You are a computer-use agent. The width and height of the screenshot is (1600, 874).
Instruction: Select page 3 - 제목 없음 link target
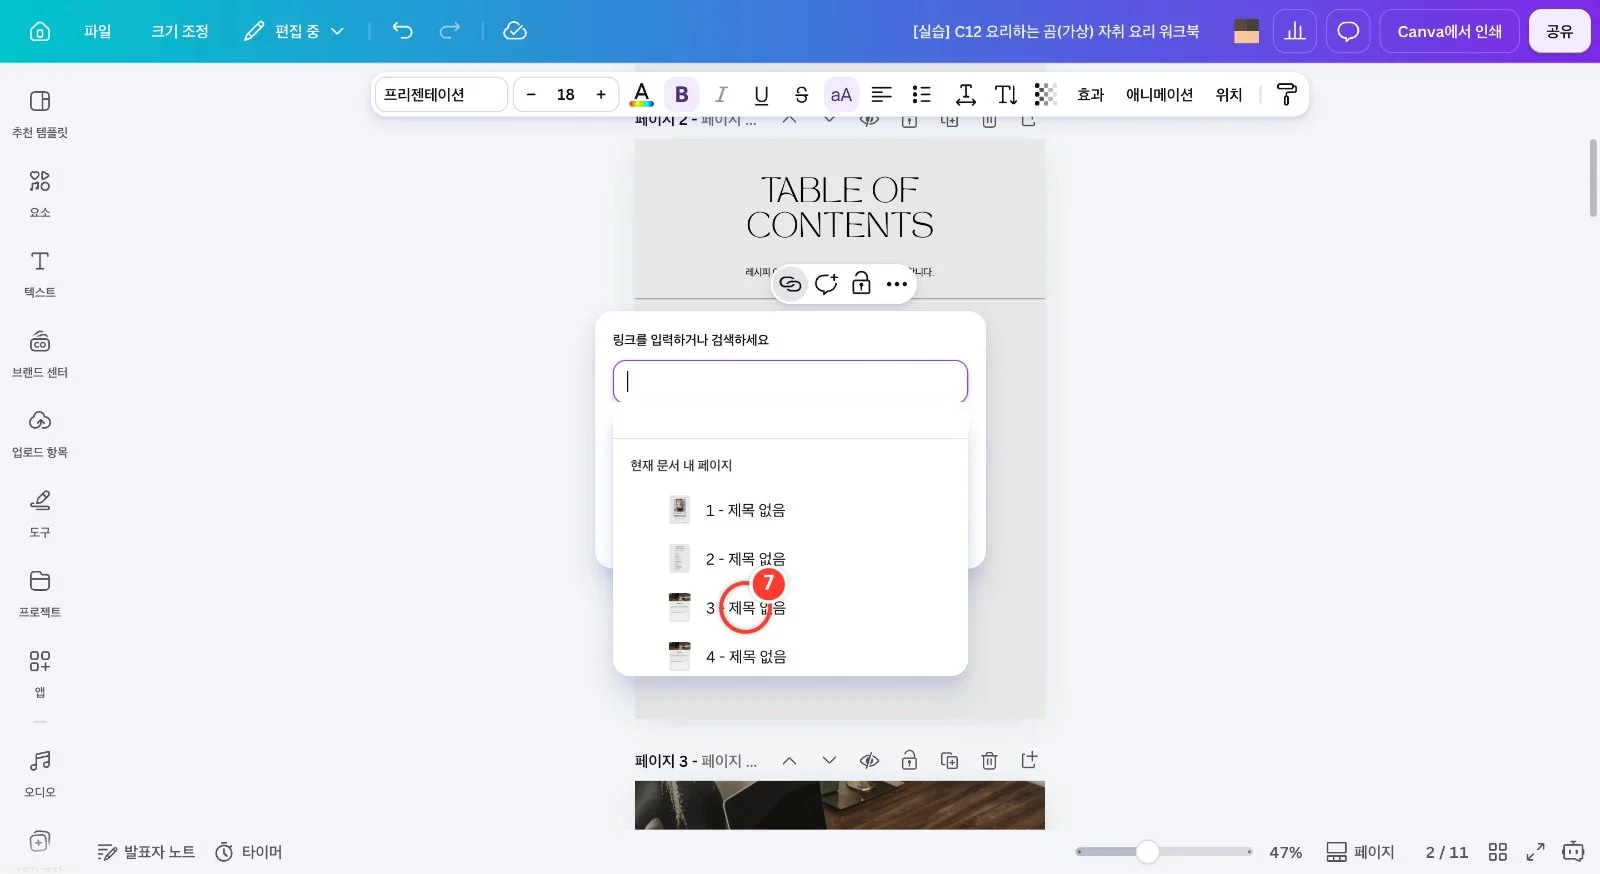[x=790, y=607]
